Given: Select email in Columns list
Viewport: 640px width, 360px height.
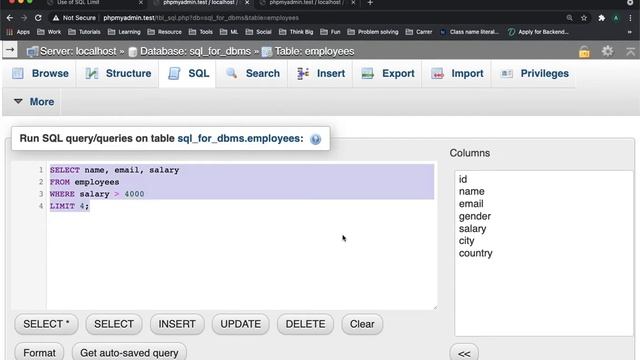Looking at the screenshot, I should point(471,204).
